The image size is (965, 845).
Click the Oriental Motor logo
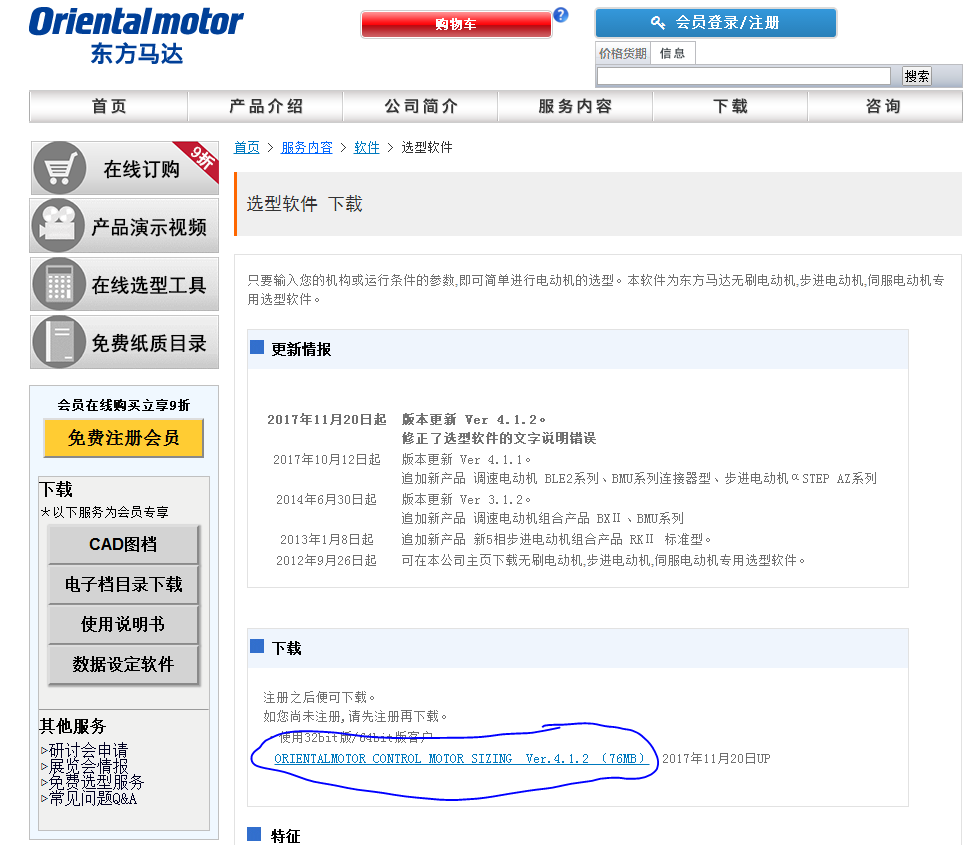[x=136, y=35]
